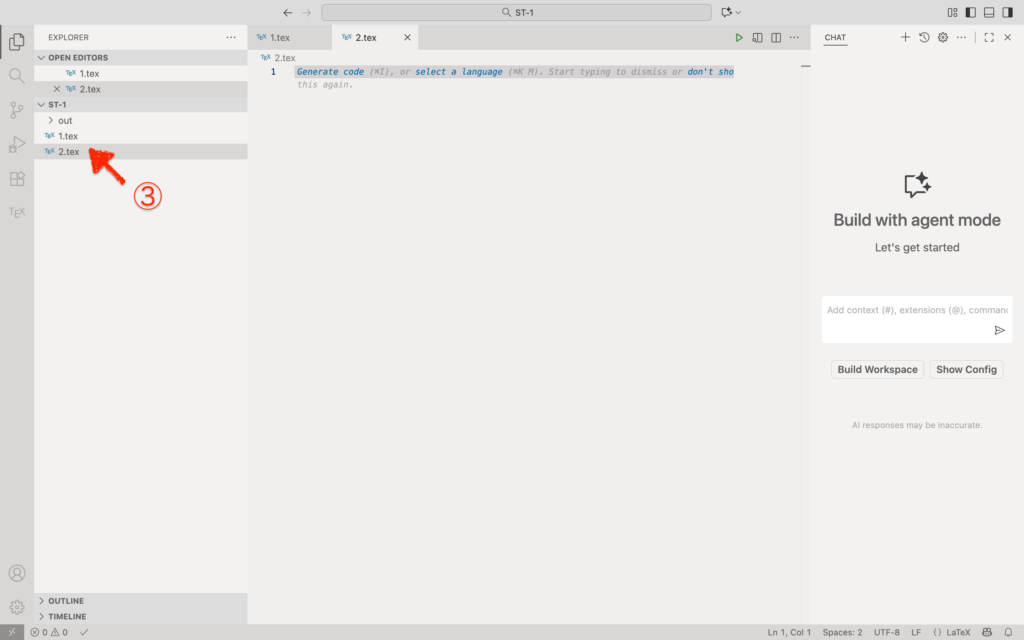Click the chat input field
This screenshot has height=640, width=1024.
tap(908, 310)
